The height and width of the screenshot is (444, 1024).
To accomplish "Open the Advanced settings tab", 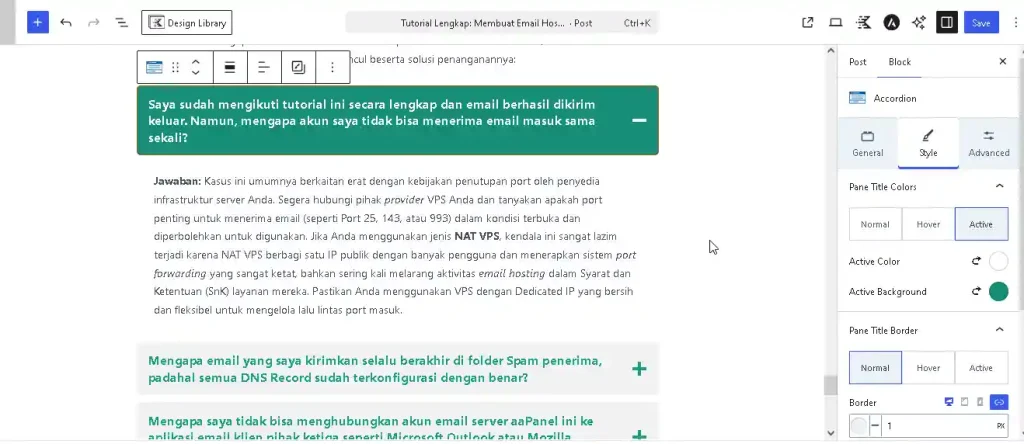I will [989, 144].
